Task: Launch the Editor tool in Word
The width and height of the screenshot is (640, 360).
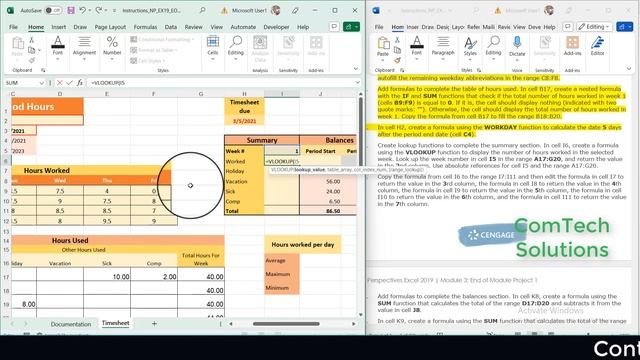Action: coord(597,46)
